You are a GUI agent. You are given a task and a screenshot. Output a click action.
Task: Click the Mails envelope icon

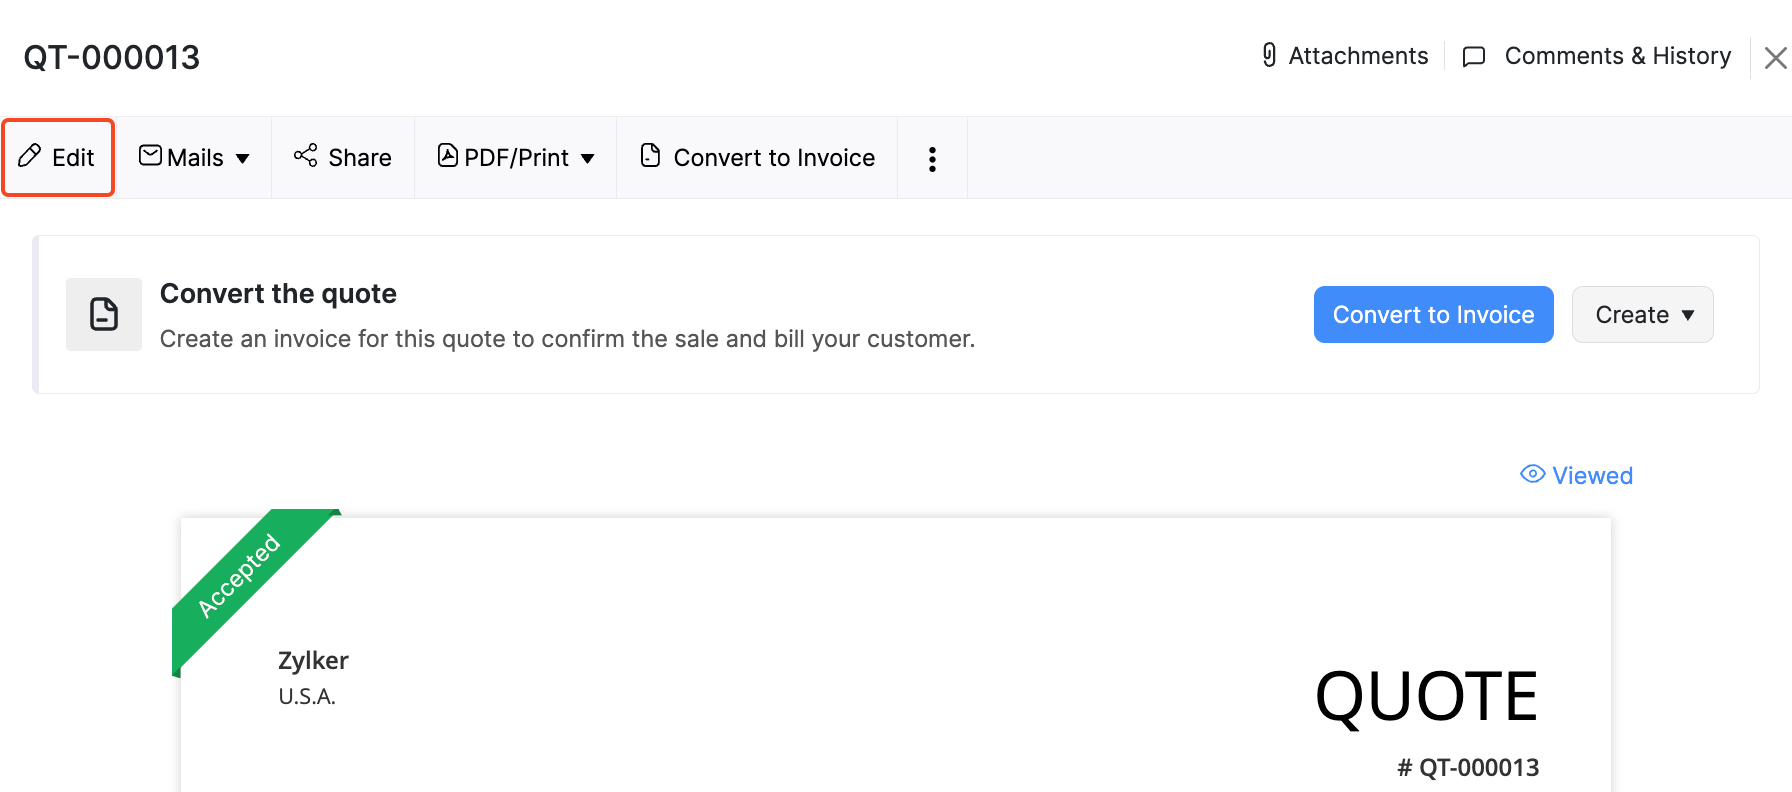[150, 156]
